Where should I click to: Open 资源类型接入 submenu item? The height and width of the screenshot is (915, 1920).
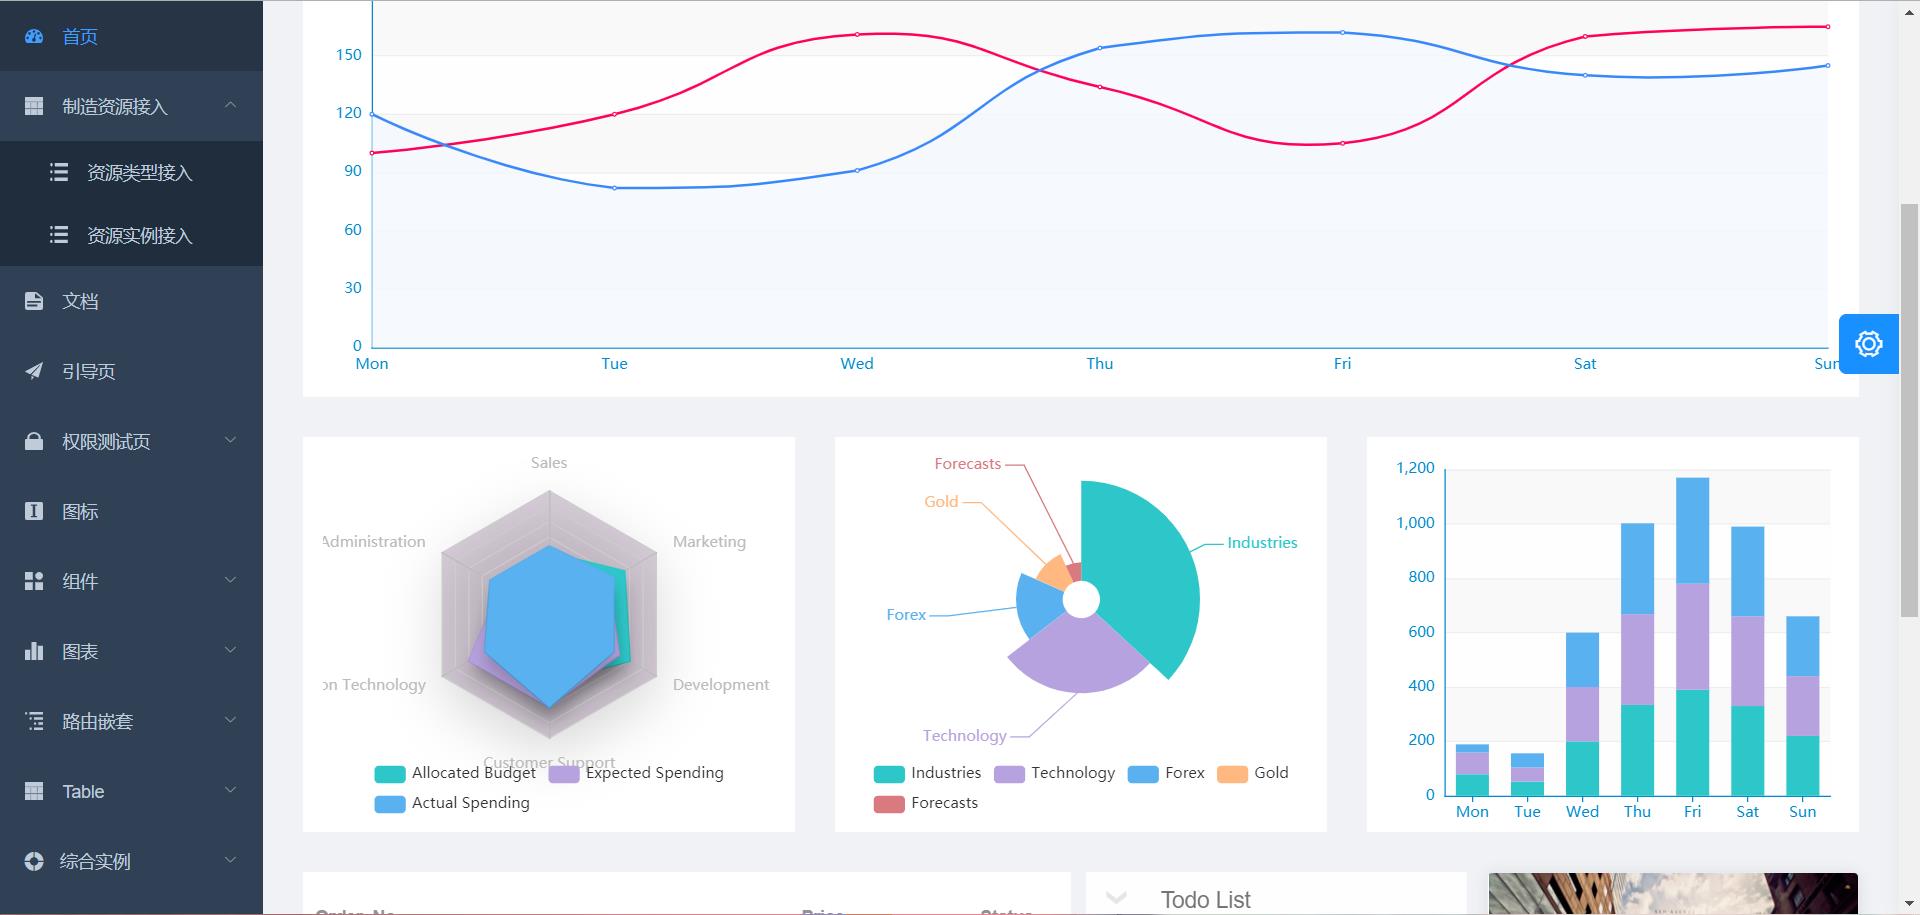pos(139,173)
